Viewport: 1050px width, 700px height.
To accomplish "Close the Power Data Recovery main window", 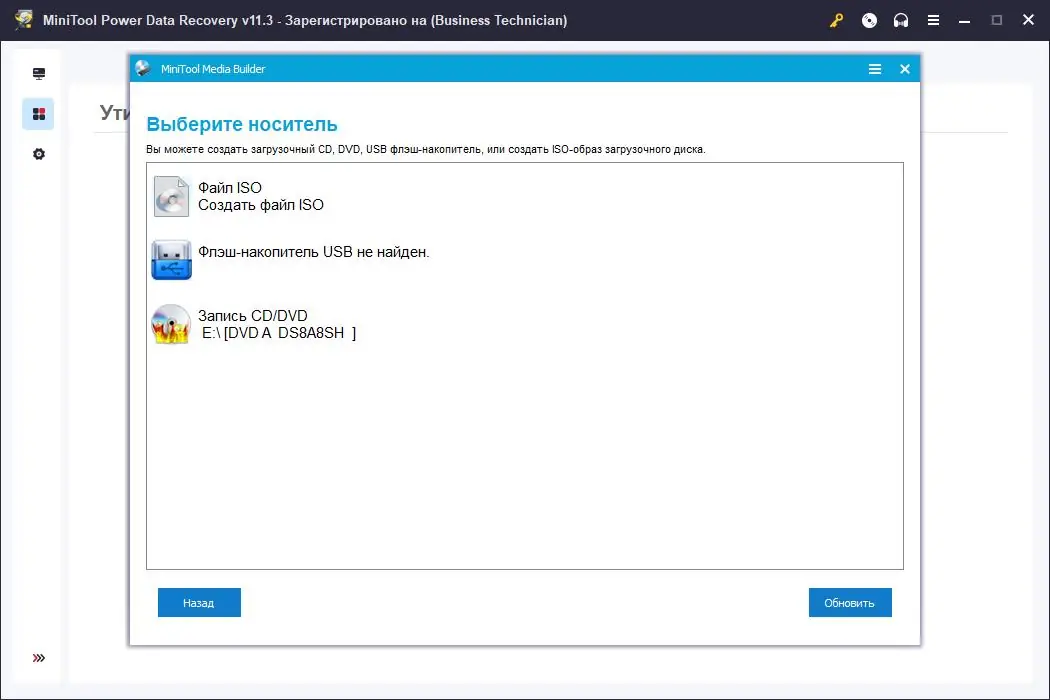I will pos(1029,20).
